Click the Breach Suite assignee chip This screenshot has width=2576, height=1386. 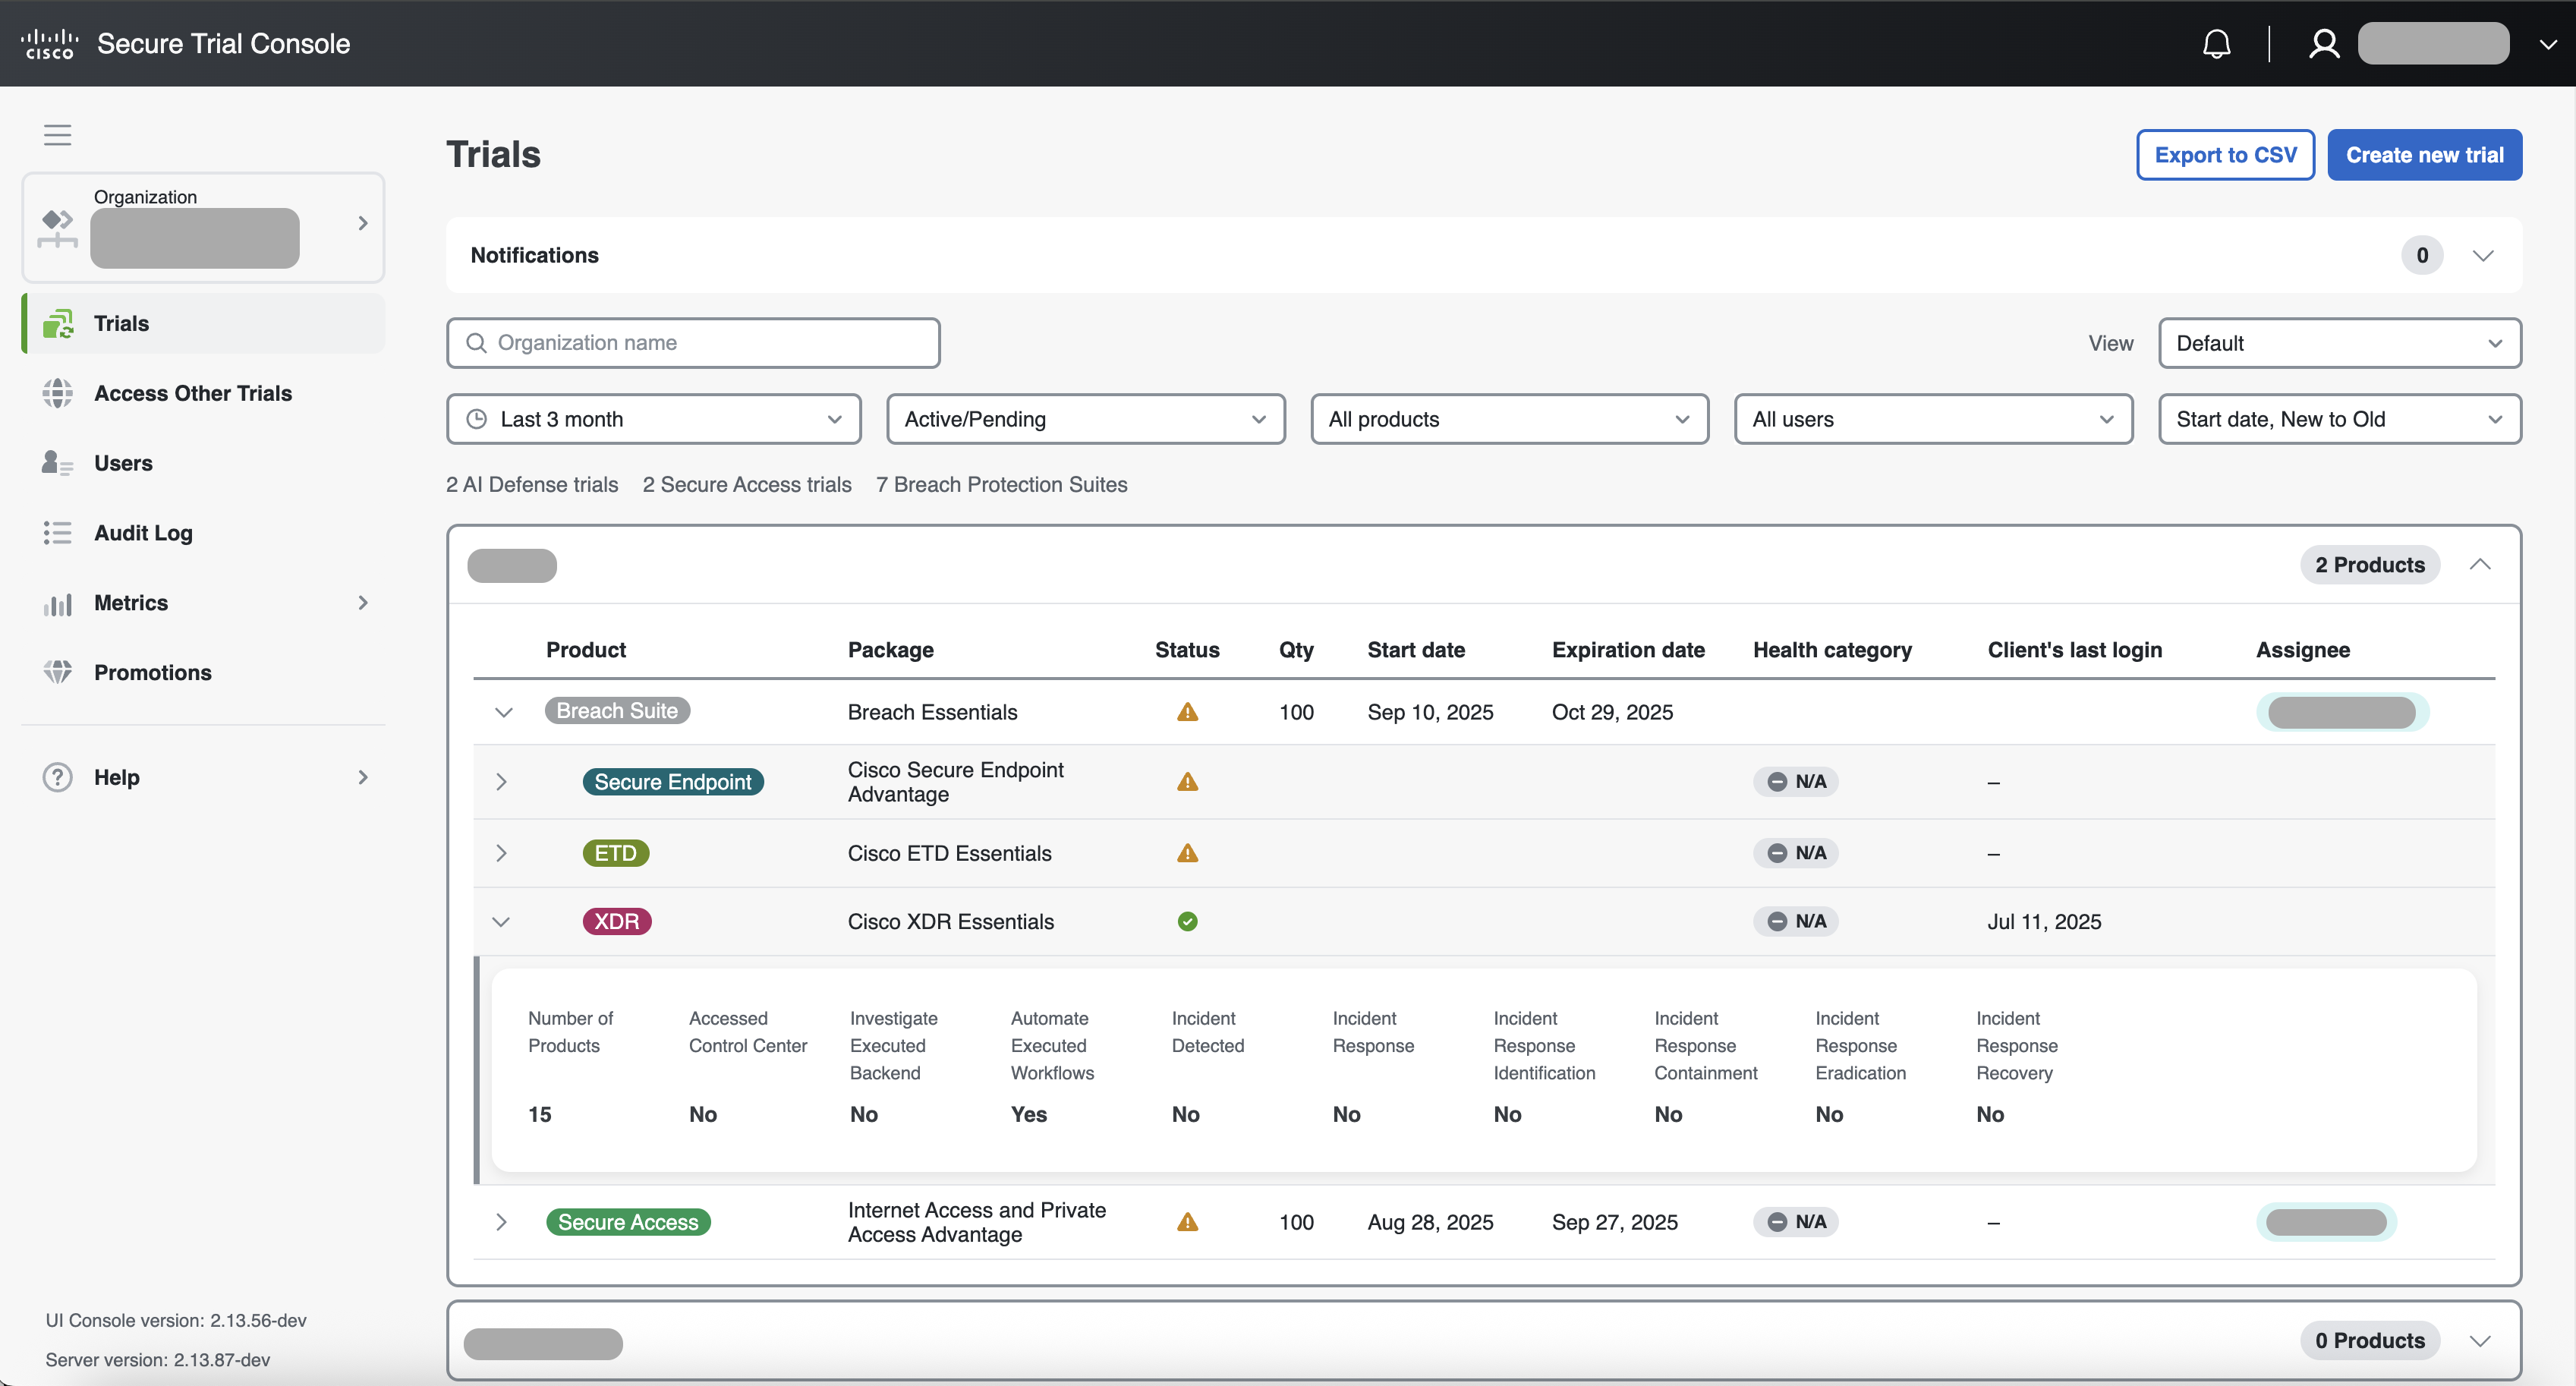click(2342, 712)
